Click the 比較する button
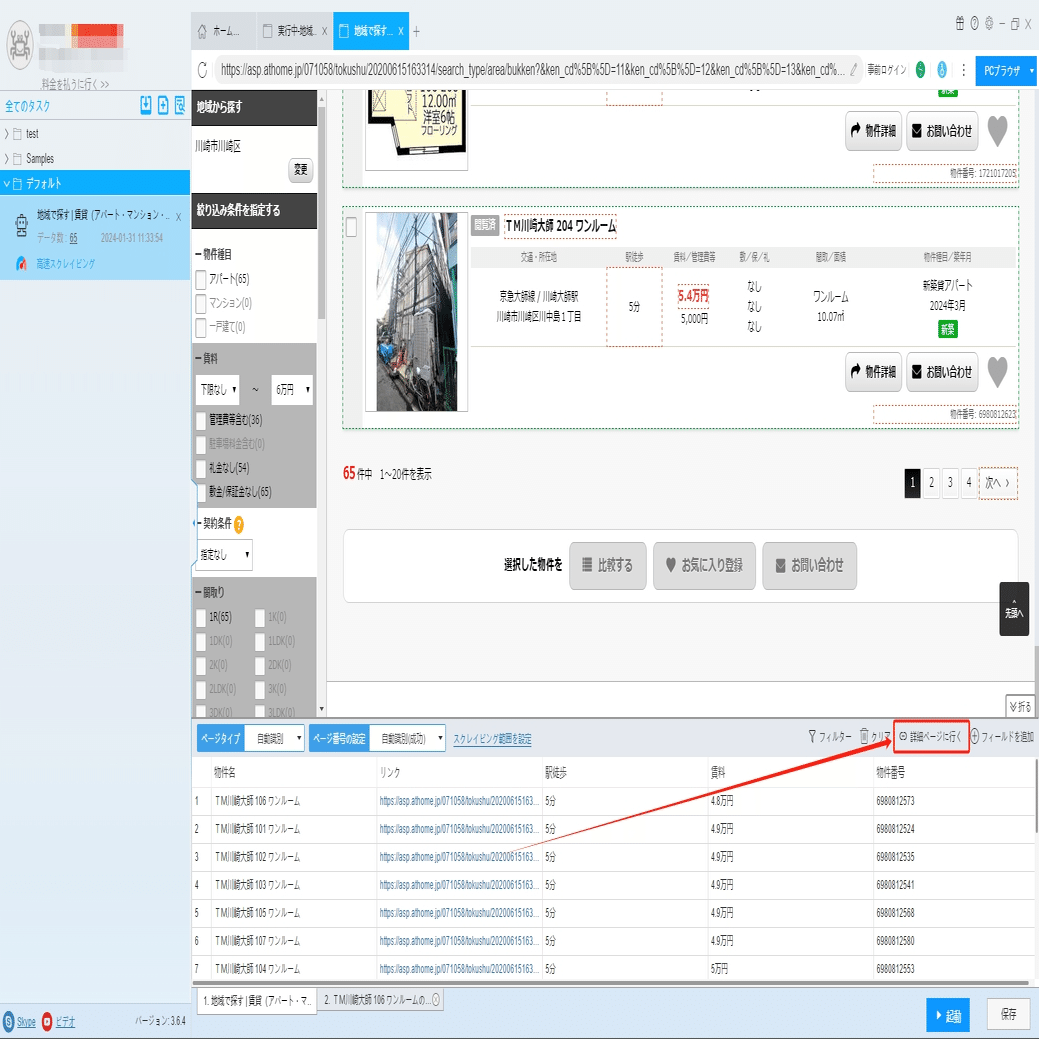This screenshot has width=1039, height=1039. pos(607,565)
